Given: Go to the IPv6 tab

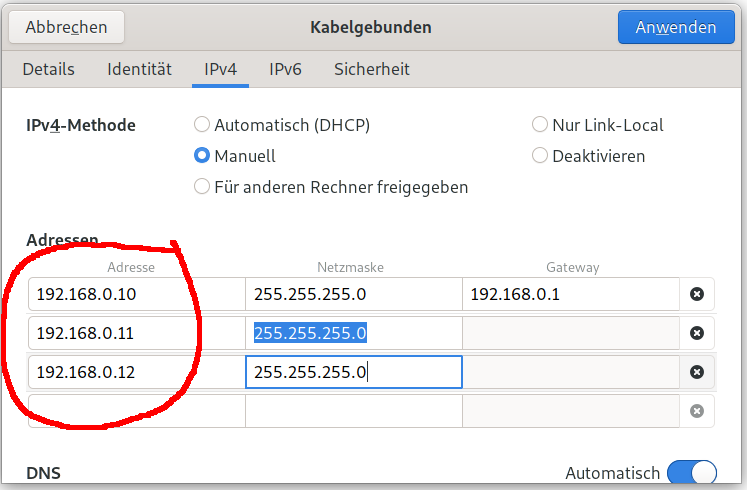Looking at the screenshot, I should tap(285, 70).
